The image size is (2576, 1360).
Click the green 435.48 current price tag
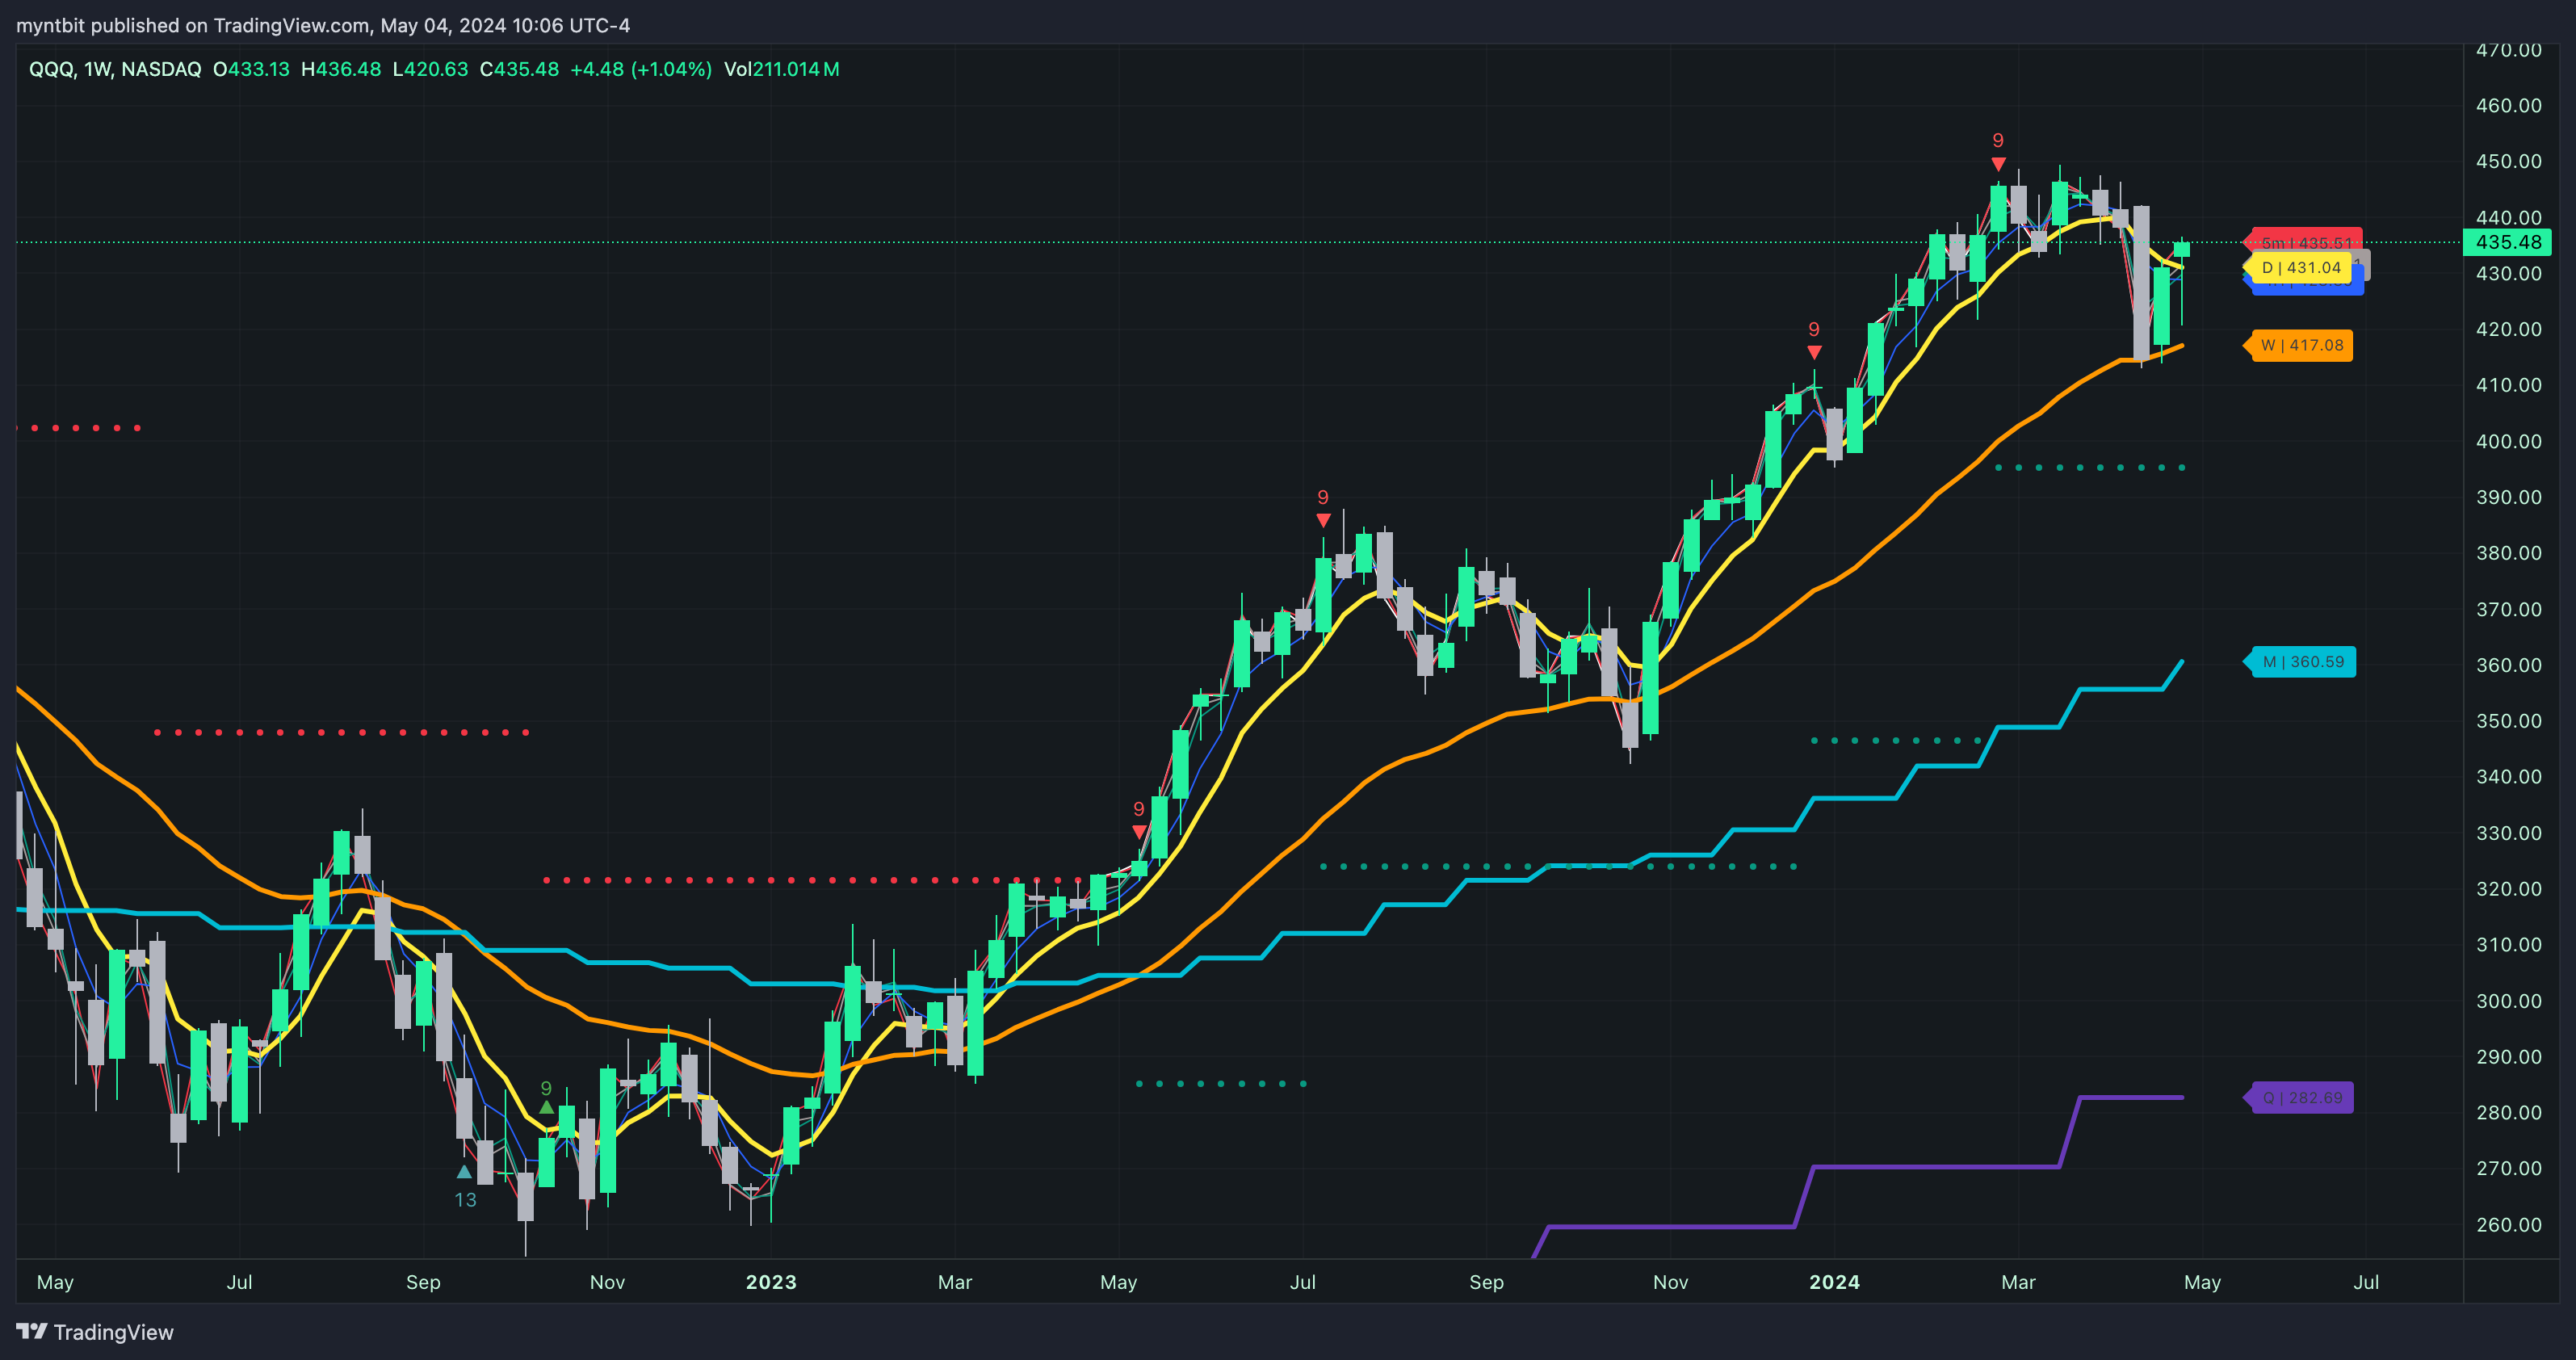(x=2507, y=242)
